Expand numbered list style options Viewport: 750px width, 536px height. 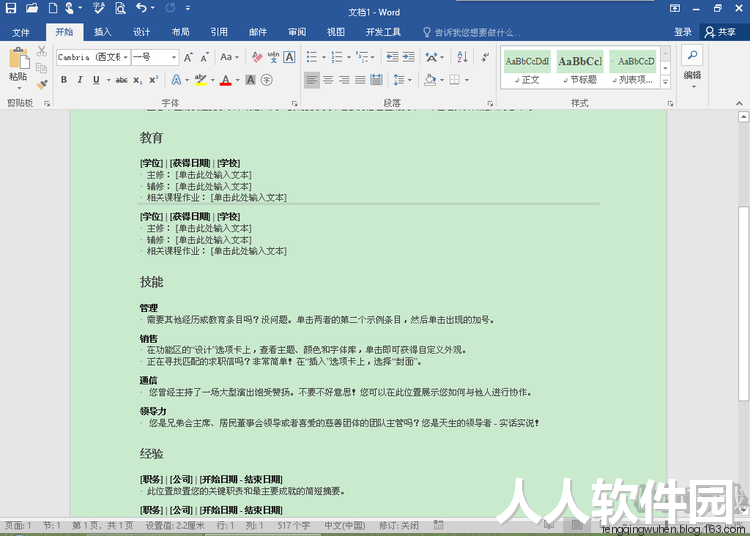(x=349, y=57)
